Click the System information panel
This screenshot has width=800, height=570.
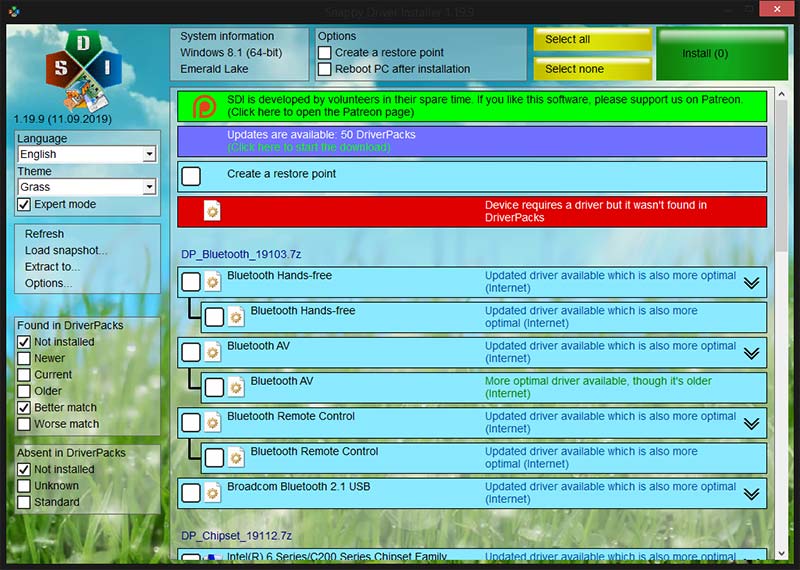pyautogui.click(x=239, y=54)
